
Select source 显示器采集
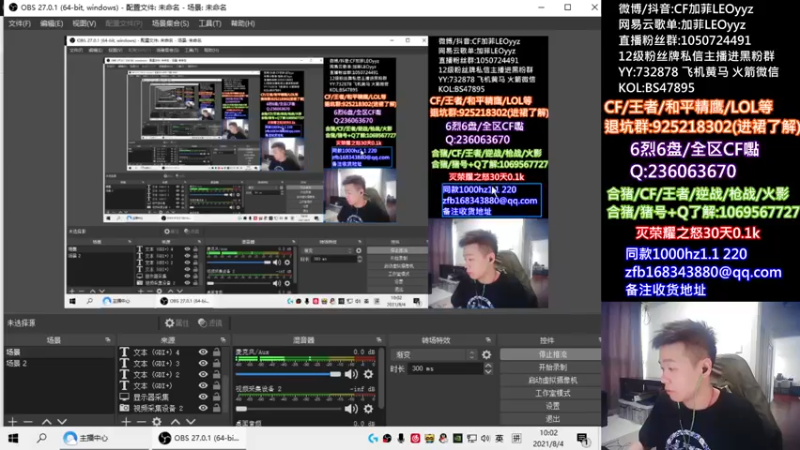[151, 397]
